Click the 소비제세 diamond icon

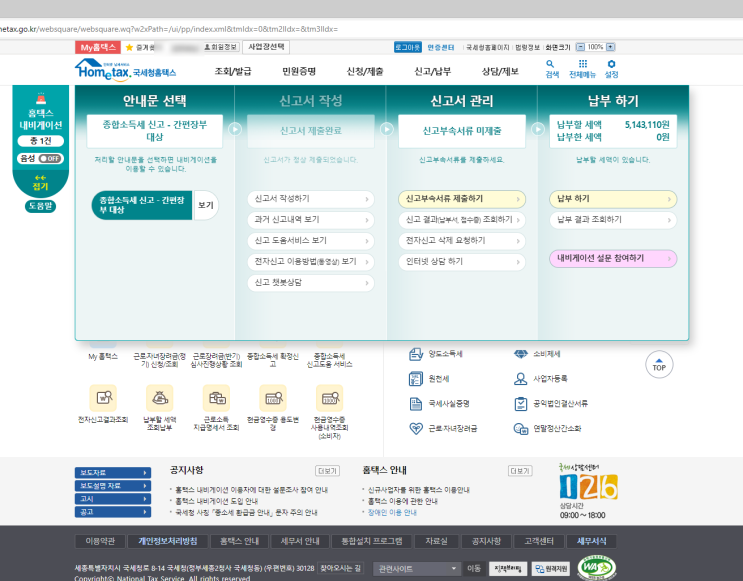pyautogui.click(x=521, y=354)
